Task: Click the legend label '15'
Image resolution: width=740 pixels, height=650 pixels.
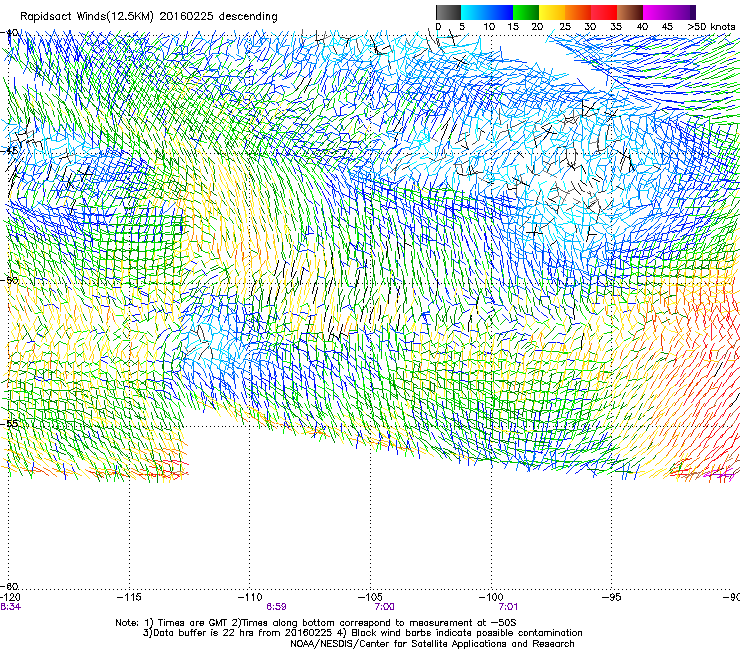Action: pyautogui.click(x=513, y=27)
